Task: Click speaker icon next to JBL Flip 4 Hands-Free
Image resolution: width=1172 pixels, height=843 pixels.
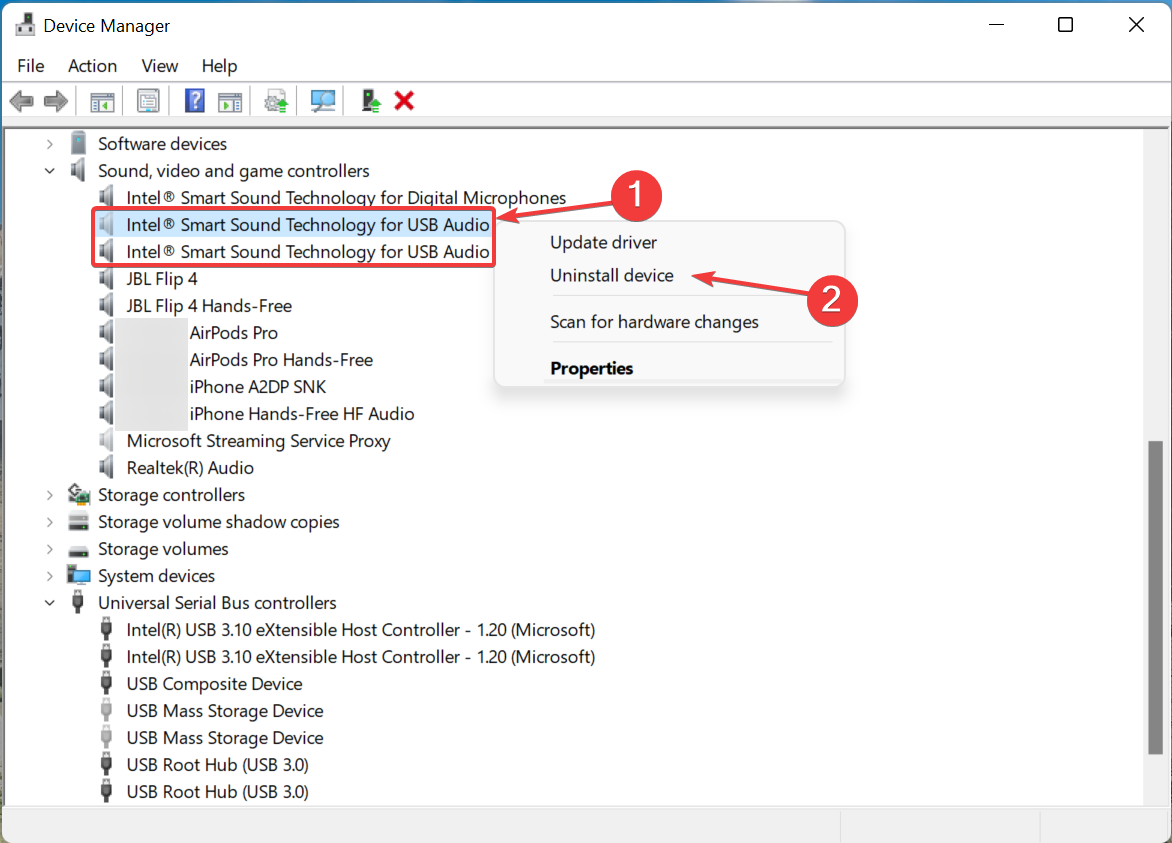Action: 106,305
